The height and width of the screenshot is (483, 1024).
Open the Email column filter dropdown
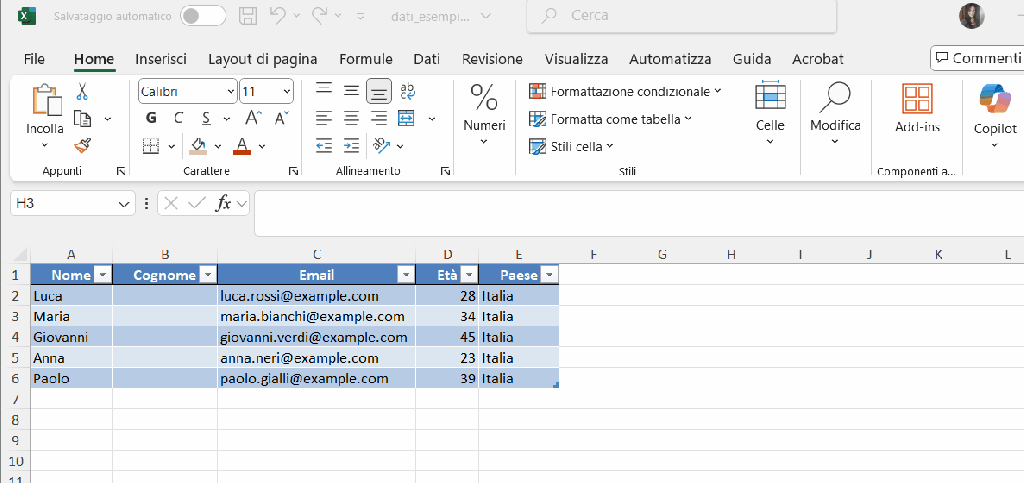click(405, 275)
